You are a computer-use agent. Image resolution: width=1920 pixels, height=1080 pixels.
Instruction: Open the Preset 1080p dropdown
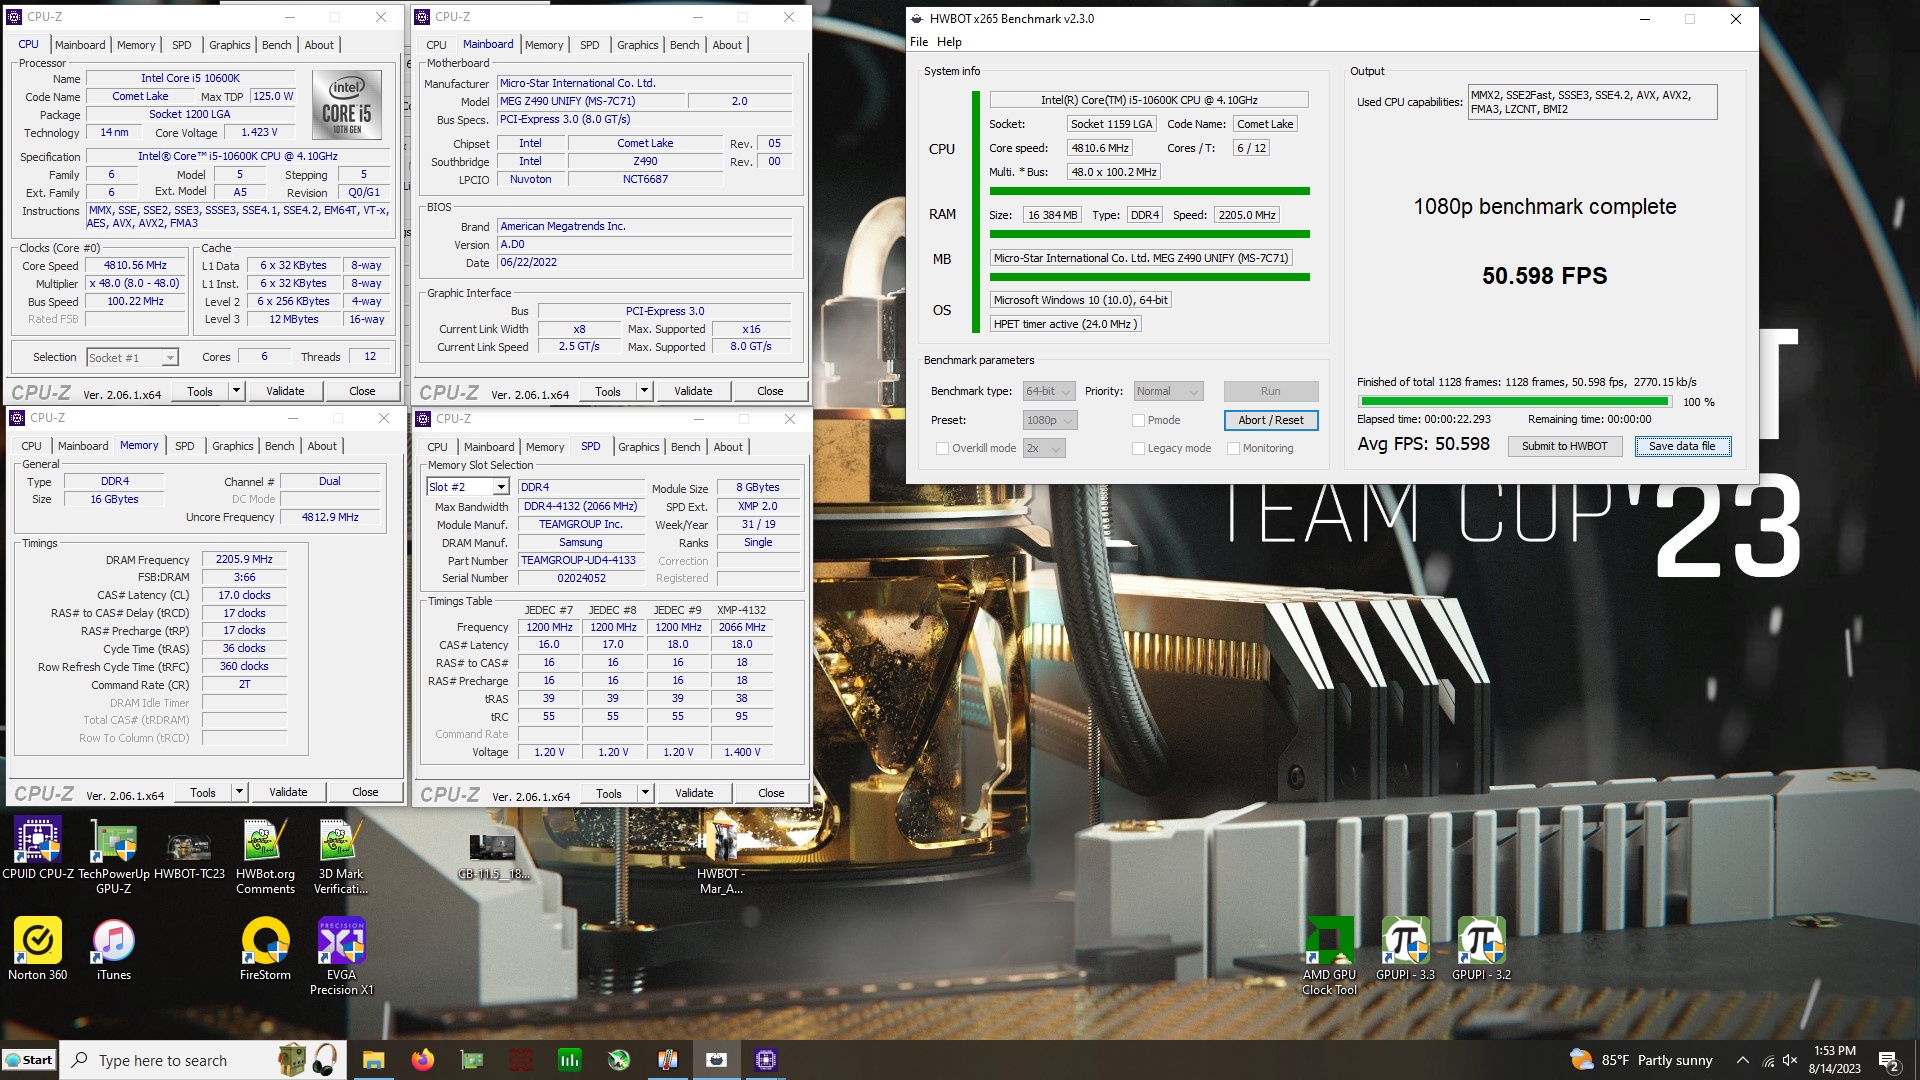pos(1050,421)
